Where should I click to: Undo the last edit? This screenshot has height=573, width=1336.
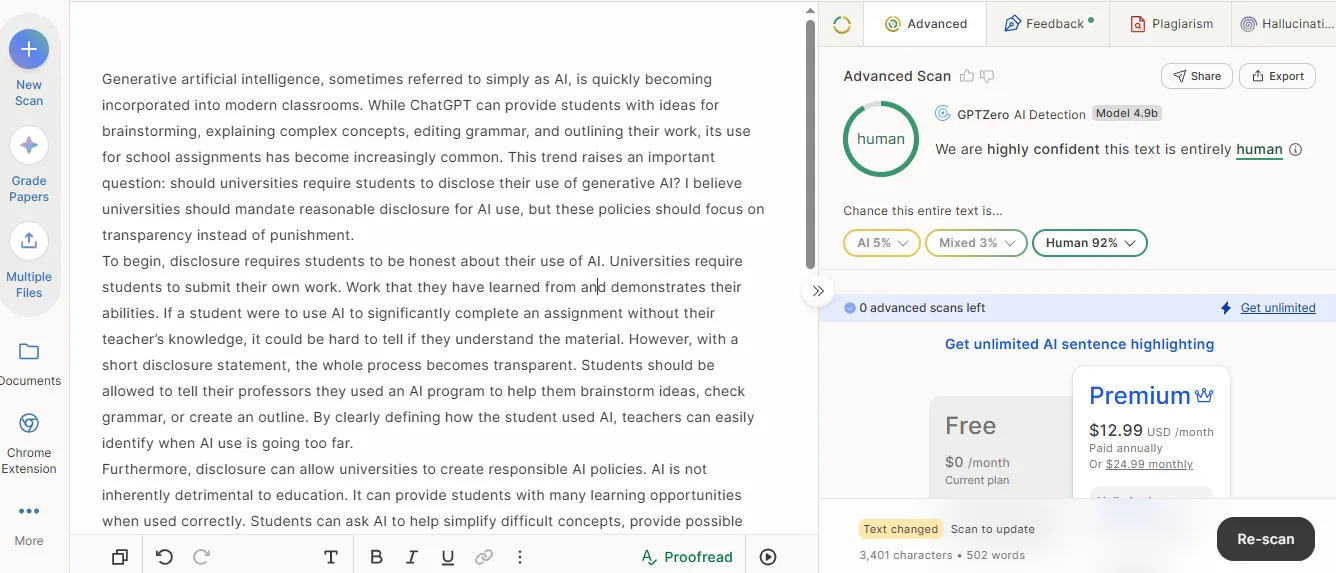click(x=165, y=557)
